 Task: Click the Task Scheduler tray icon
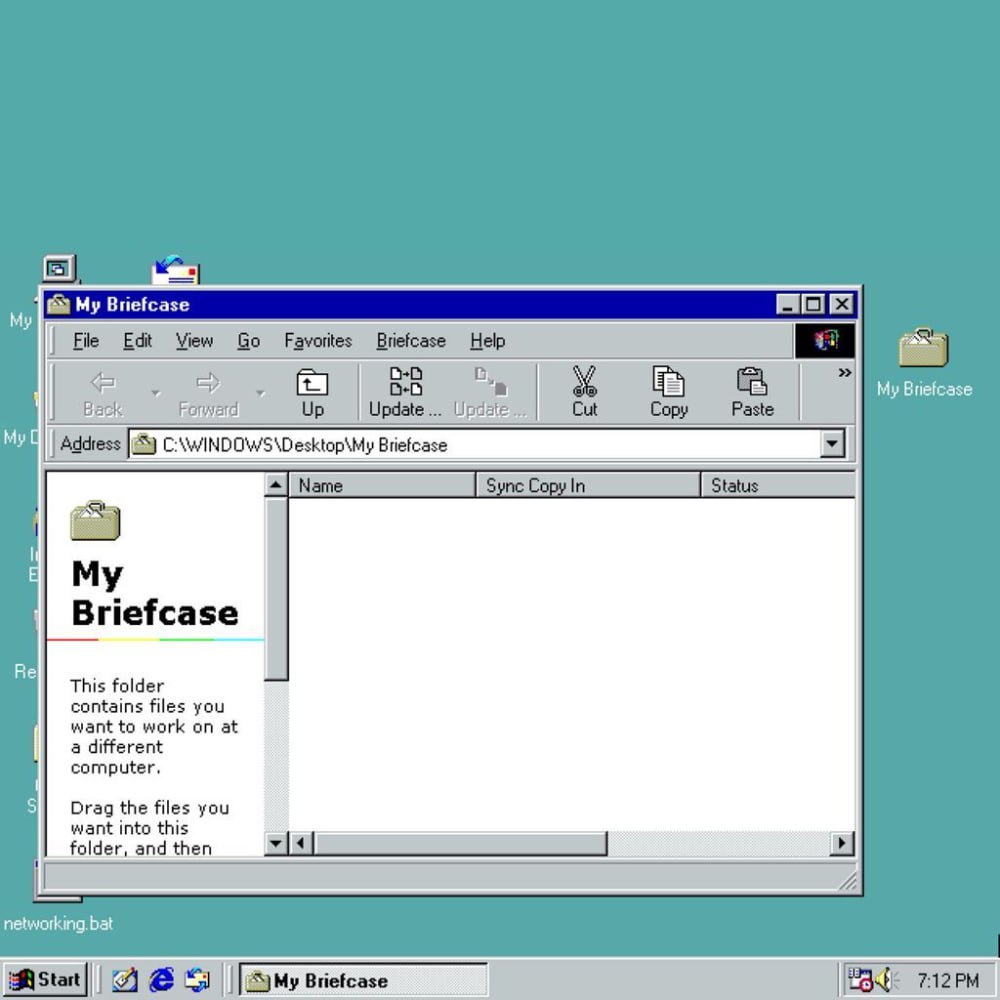point(860,980)
